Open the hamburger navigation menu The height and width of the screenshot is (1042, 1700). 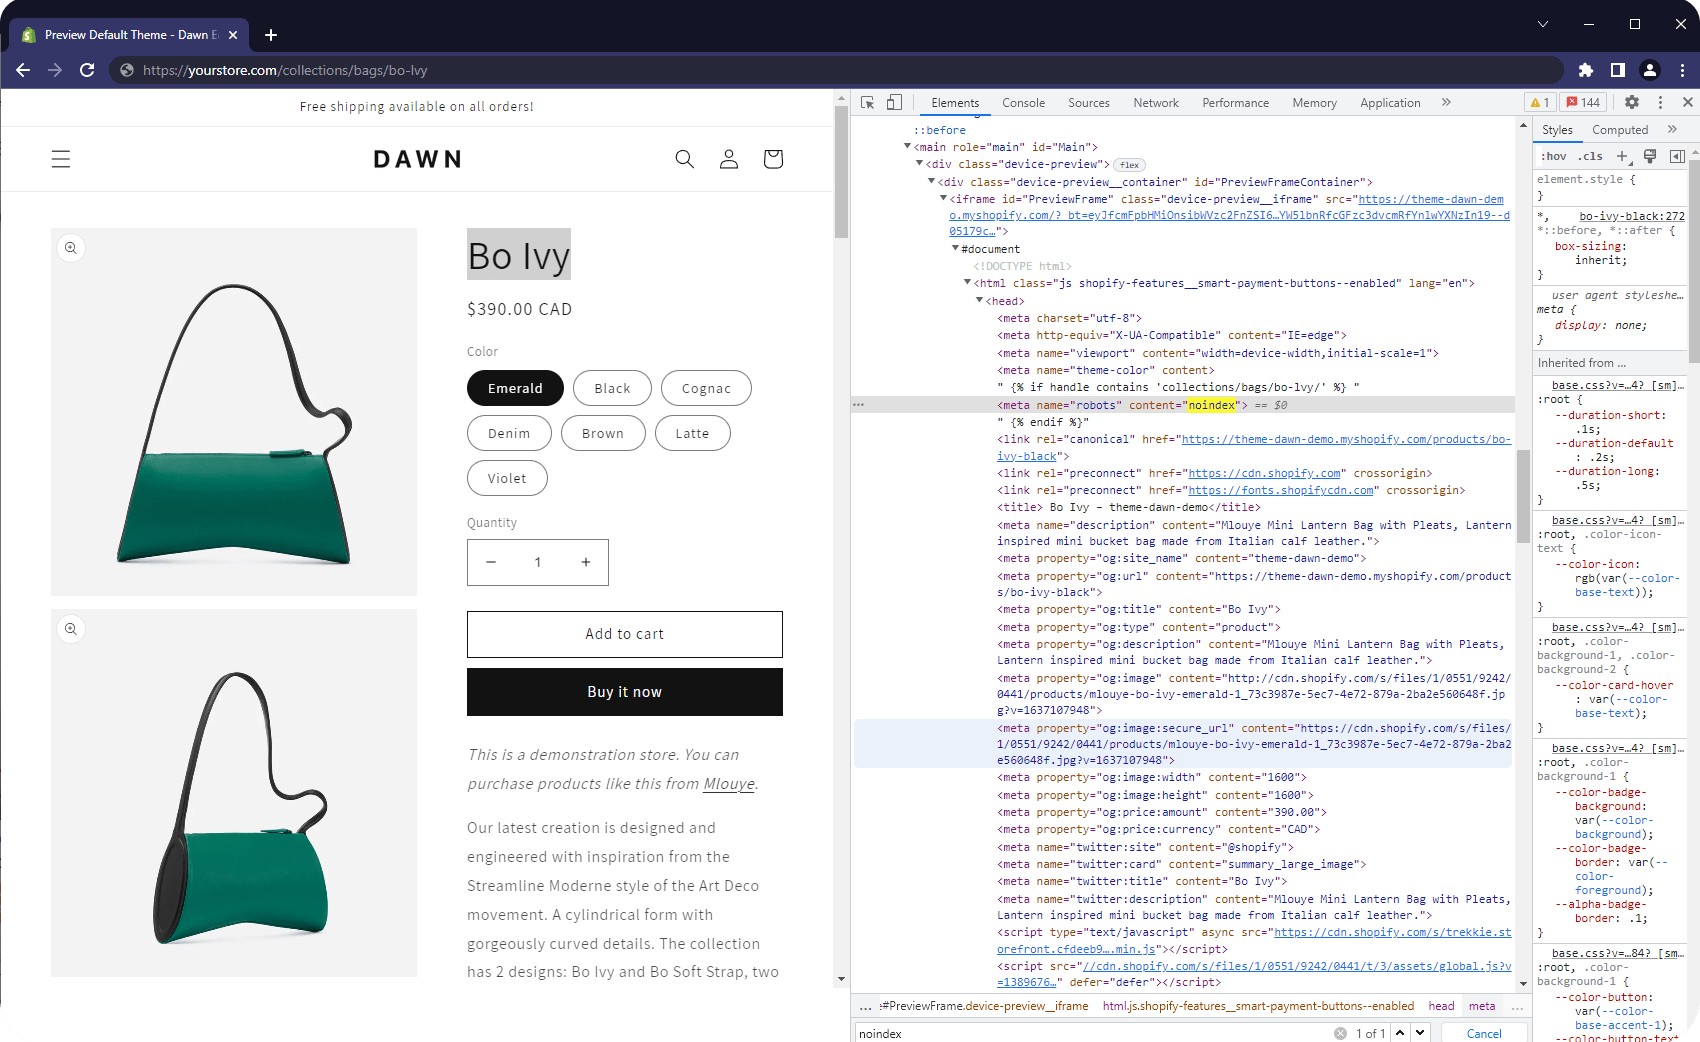(61, 159)
